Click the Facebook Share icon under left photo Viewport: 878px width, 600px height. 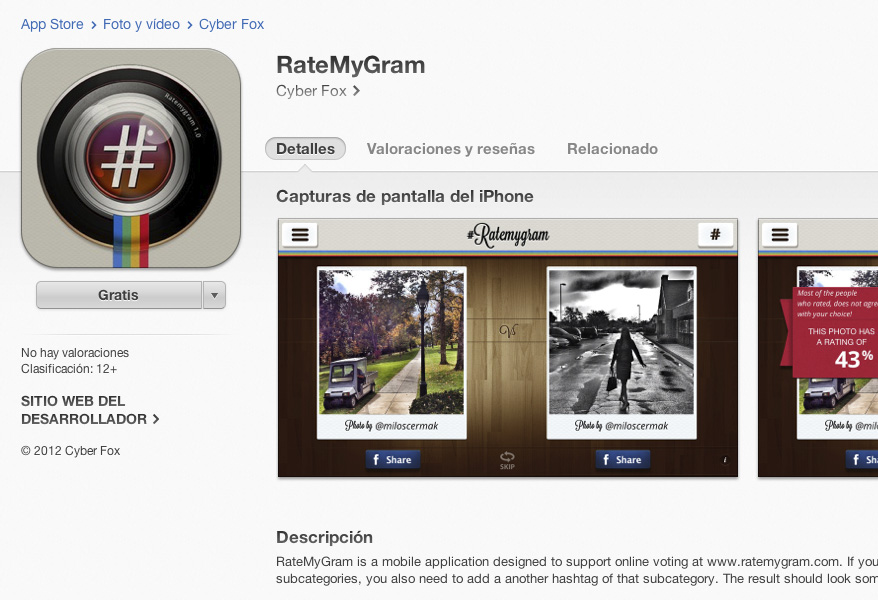tap(391, 459)
